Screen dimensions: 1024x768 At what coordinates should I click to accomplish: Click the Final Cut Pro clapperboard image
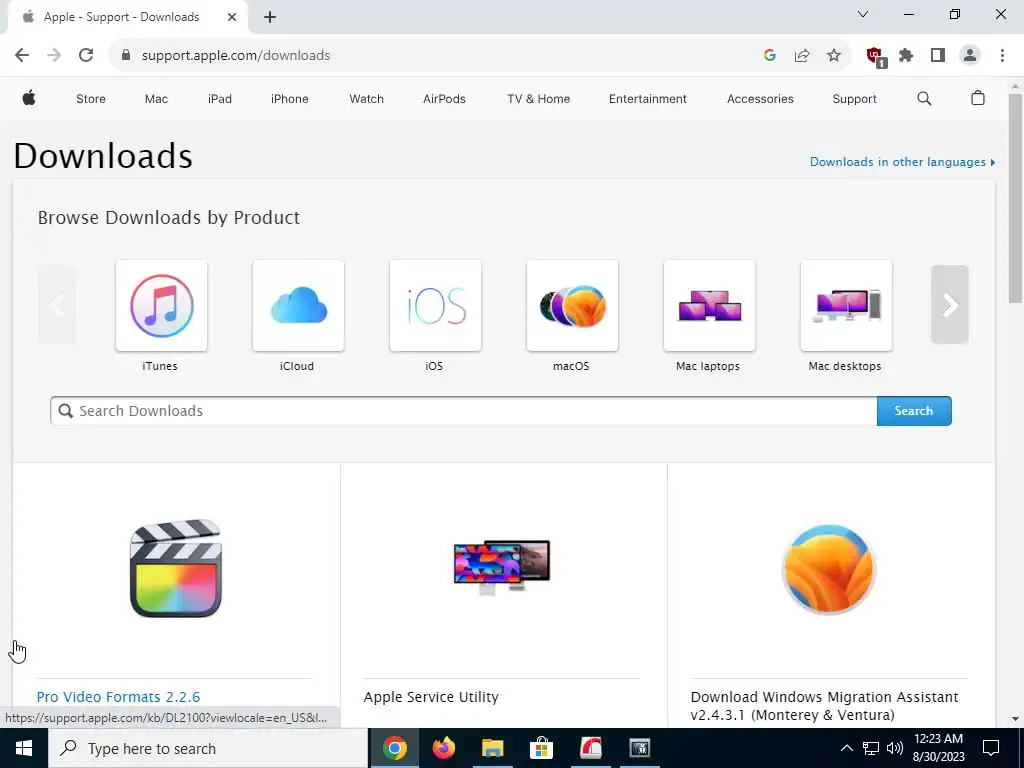coord(176,569)
